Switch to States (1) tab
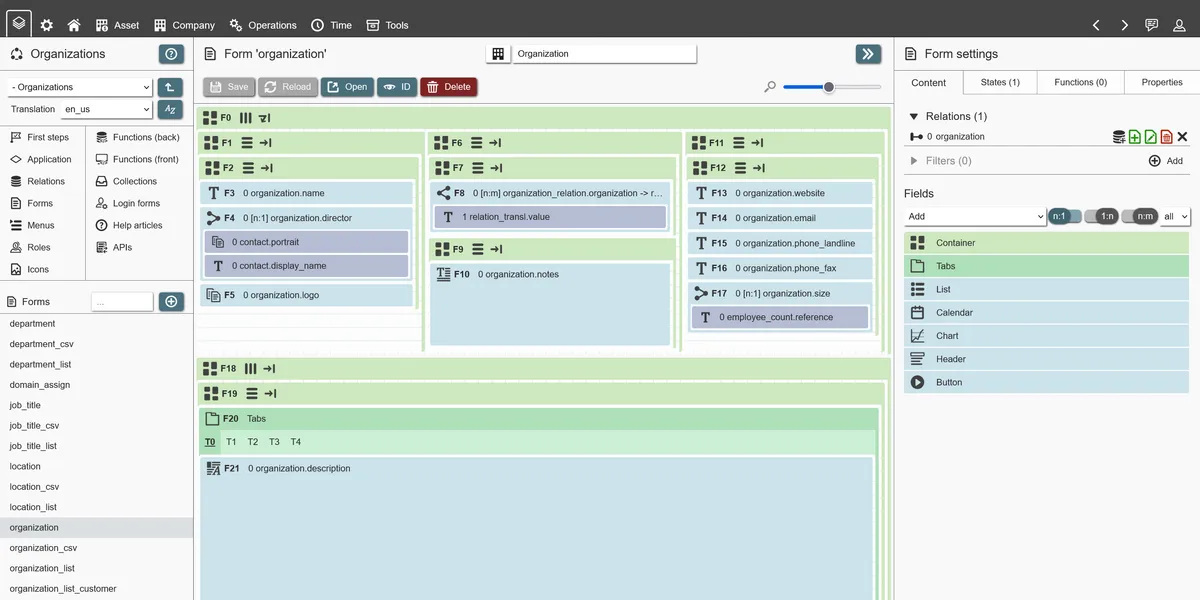1200x600 pixels. point(1000,82)
